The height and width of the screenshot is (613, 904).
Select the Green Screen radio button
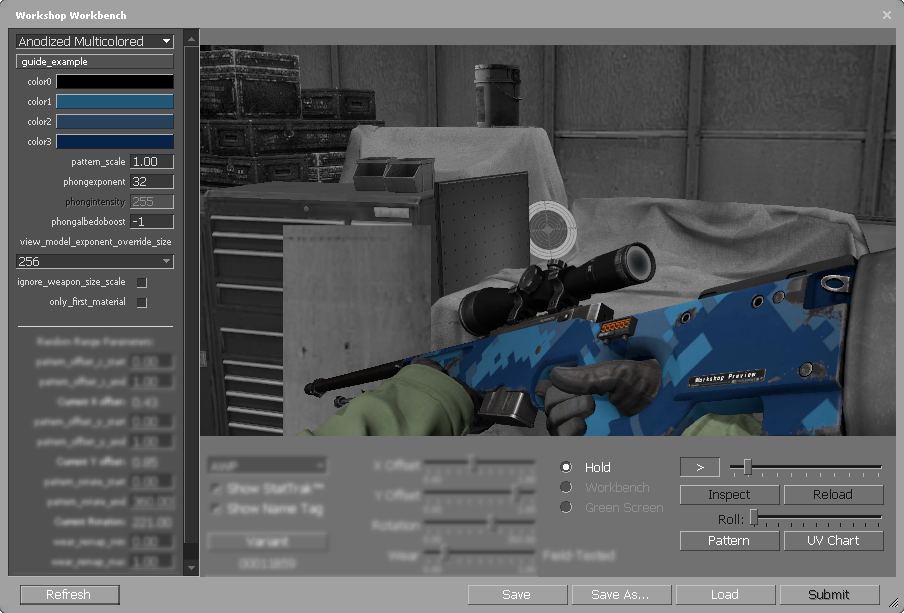tap(566, 507)
